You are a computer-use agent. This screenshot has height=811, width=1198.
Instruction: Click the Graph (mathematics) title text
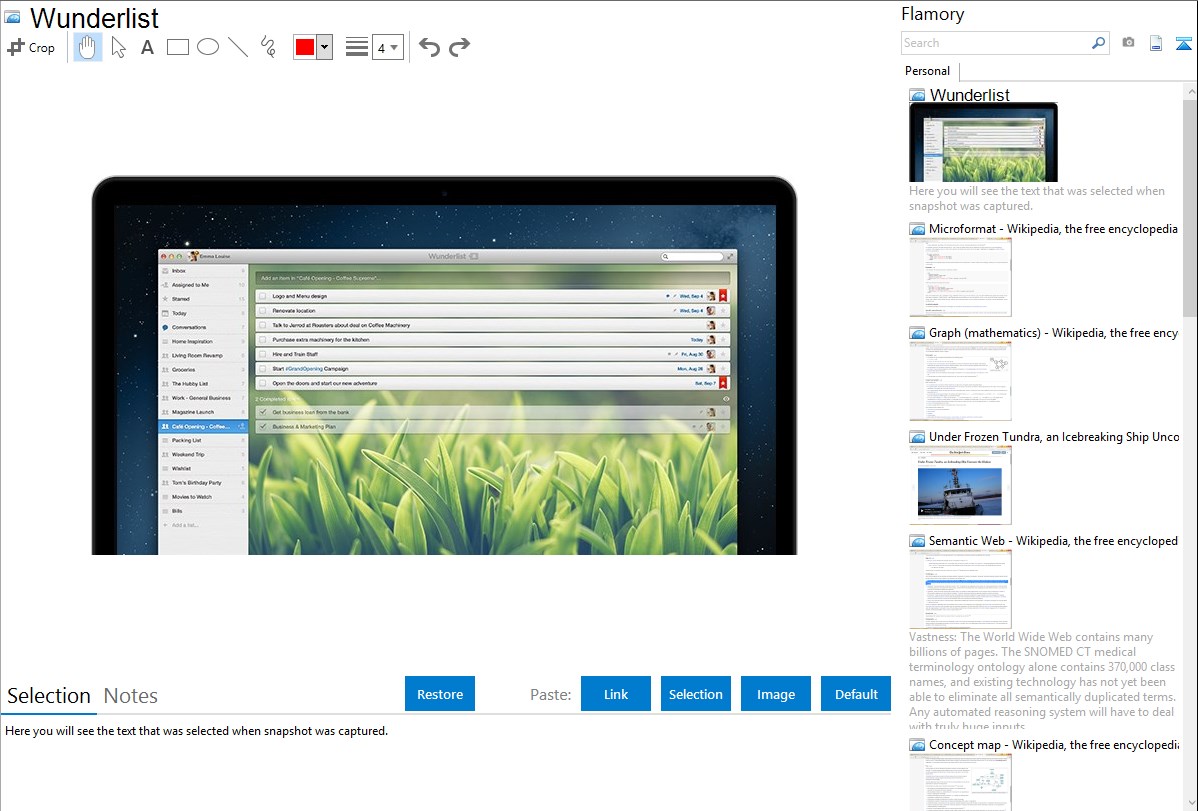pos(1053,333)
